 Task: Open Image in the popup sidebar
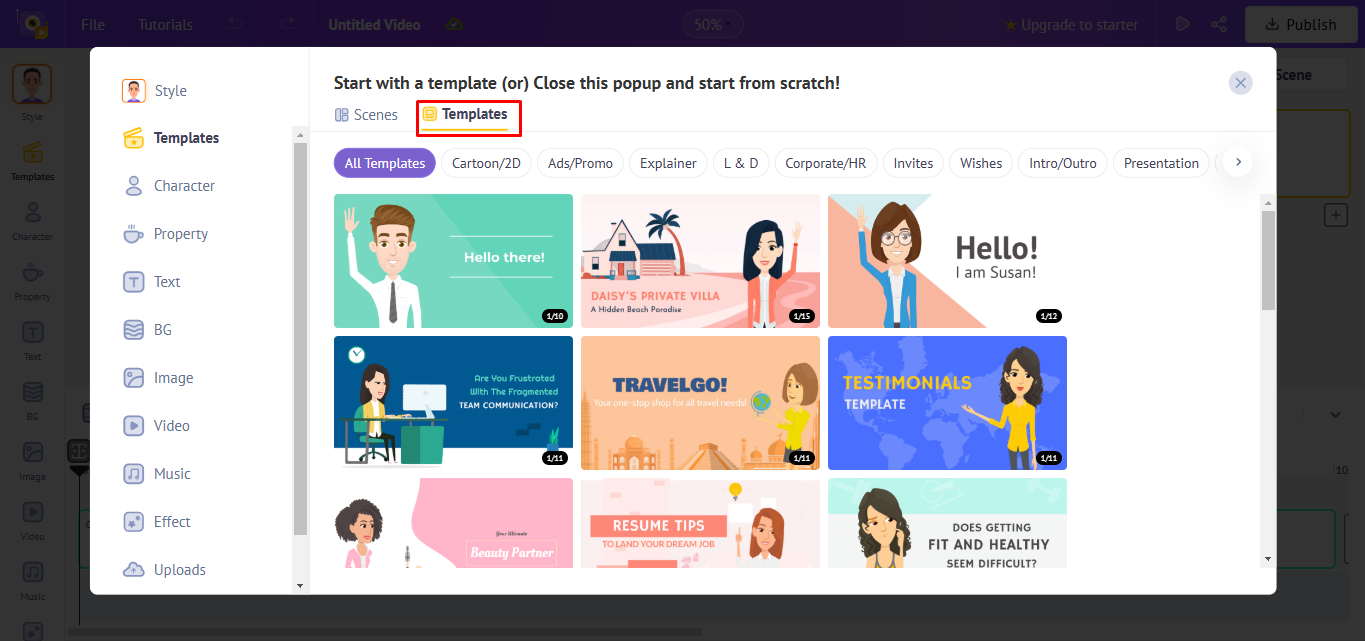pyautogui.click(x=157, y=378)
